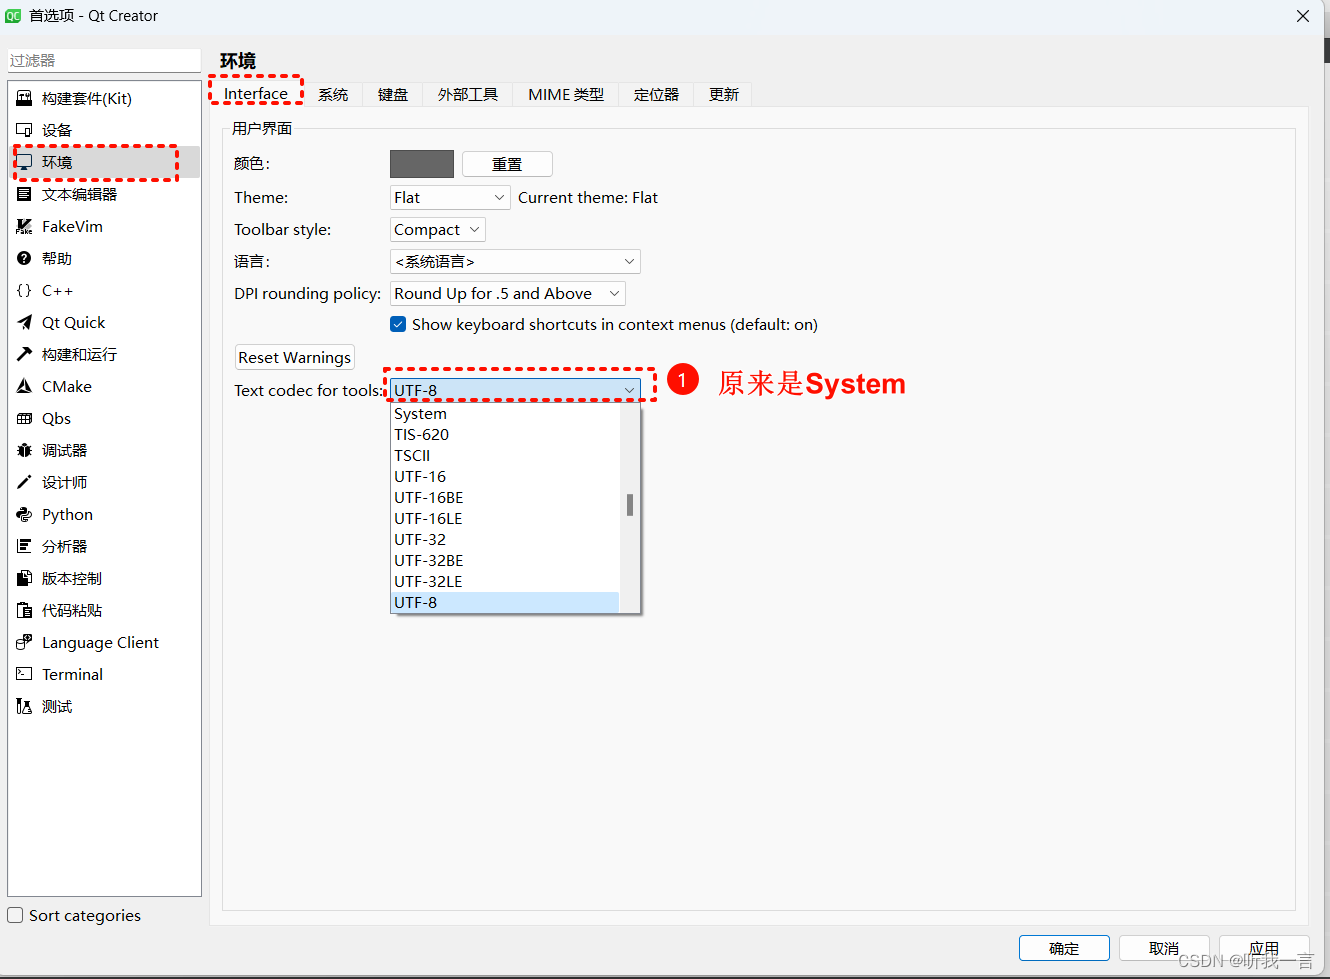
Task: Collapse the Text codec for tools combo box
Action: (515, 390)
